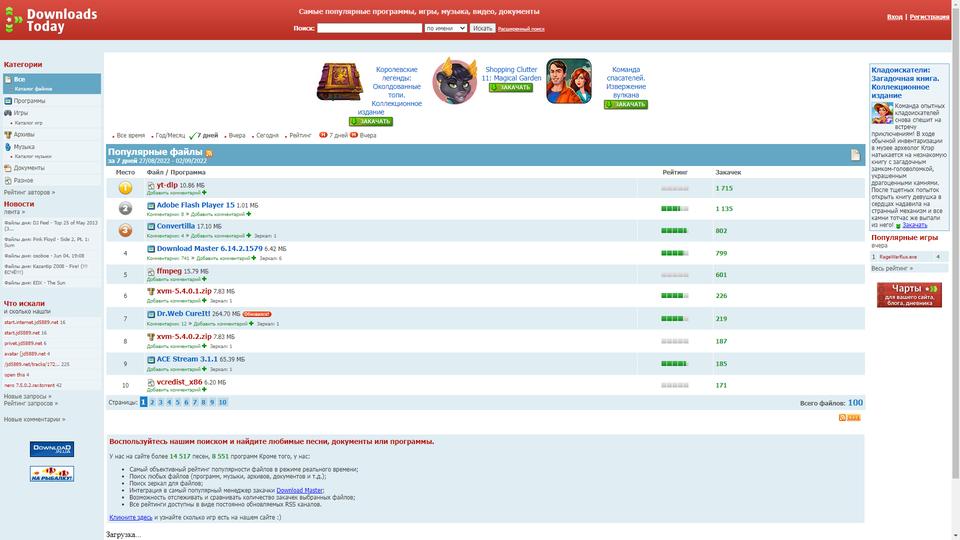
Task: Open Весь рейтинг link in right sidebar
Action: pyautogui.click(x=891, y=268)
